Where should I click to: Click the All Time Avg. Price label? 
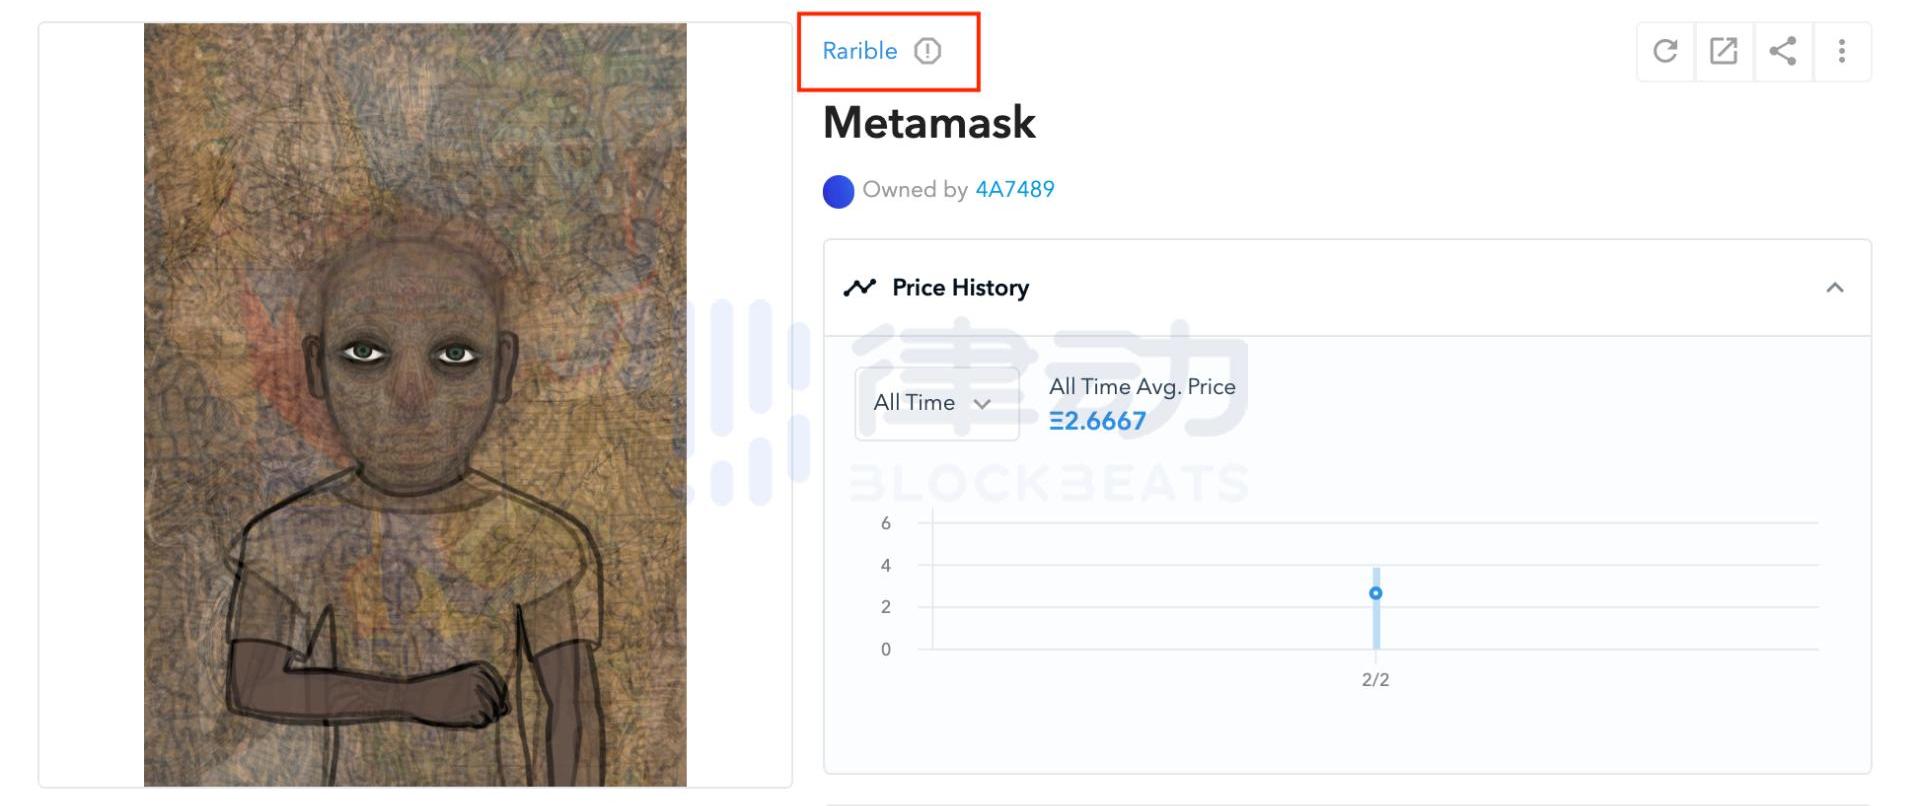[x=1142, y=387]
